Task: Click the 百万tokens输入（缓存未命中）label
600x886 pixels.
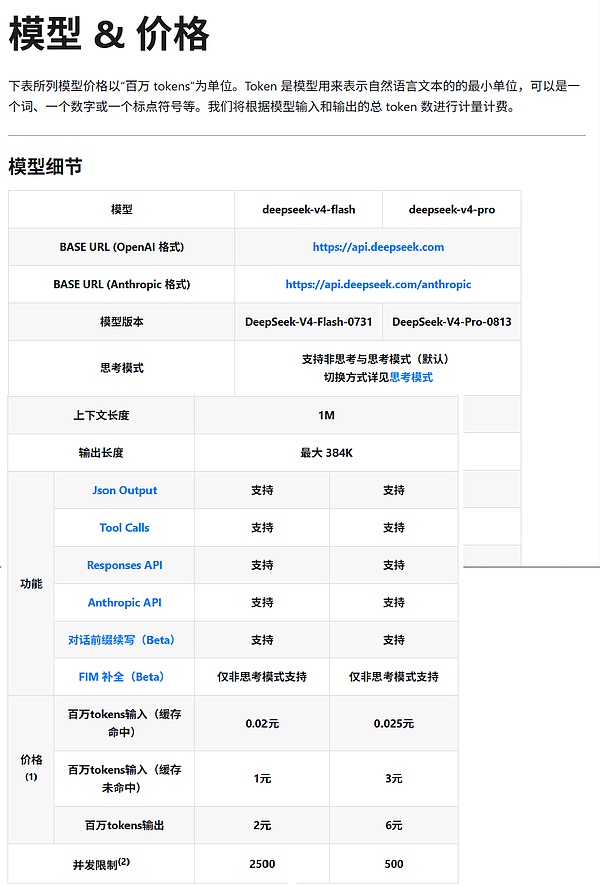Action: pos(124,779)
